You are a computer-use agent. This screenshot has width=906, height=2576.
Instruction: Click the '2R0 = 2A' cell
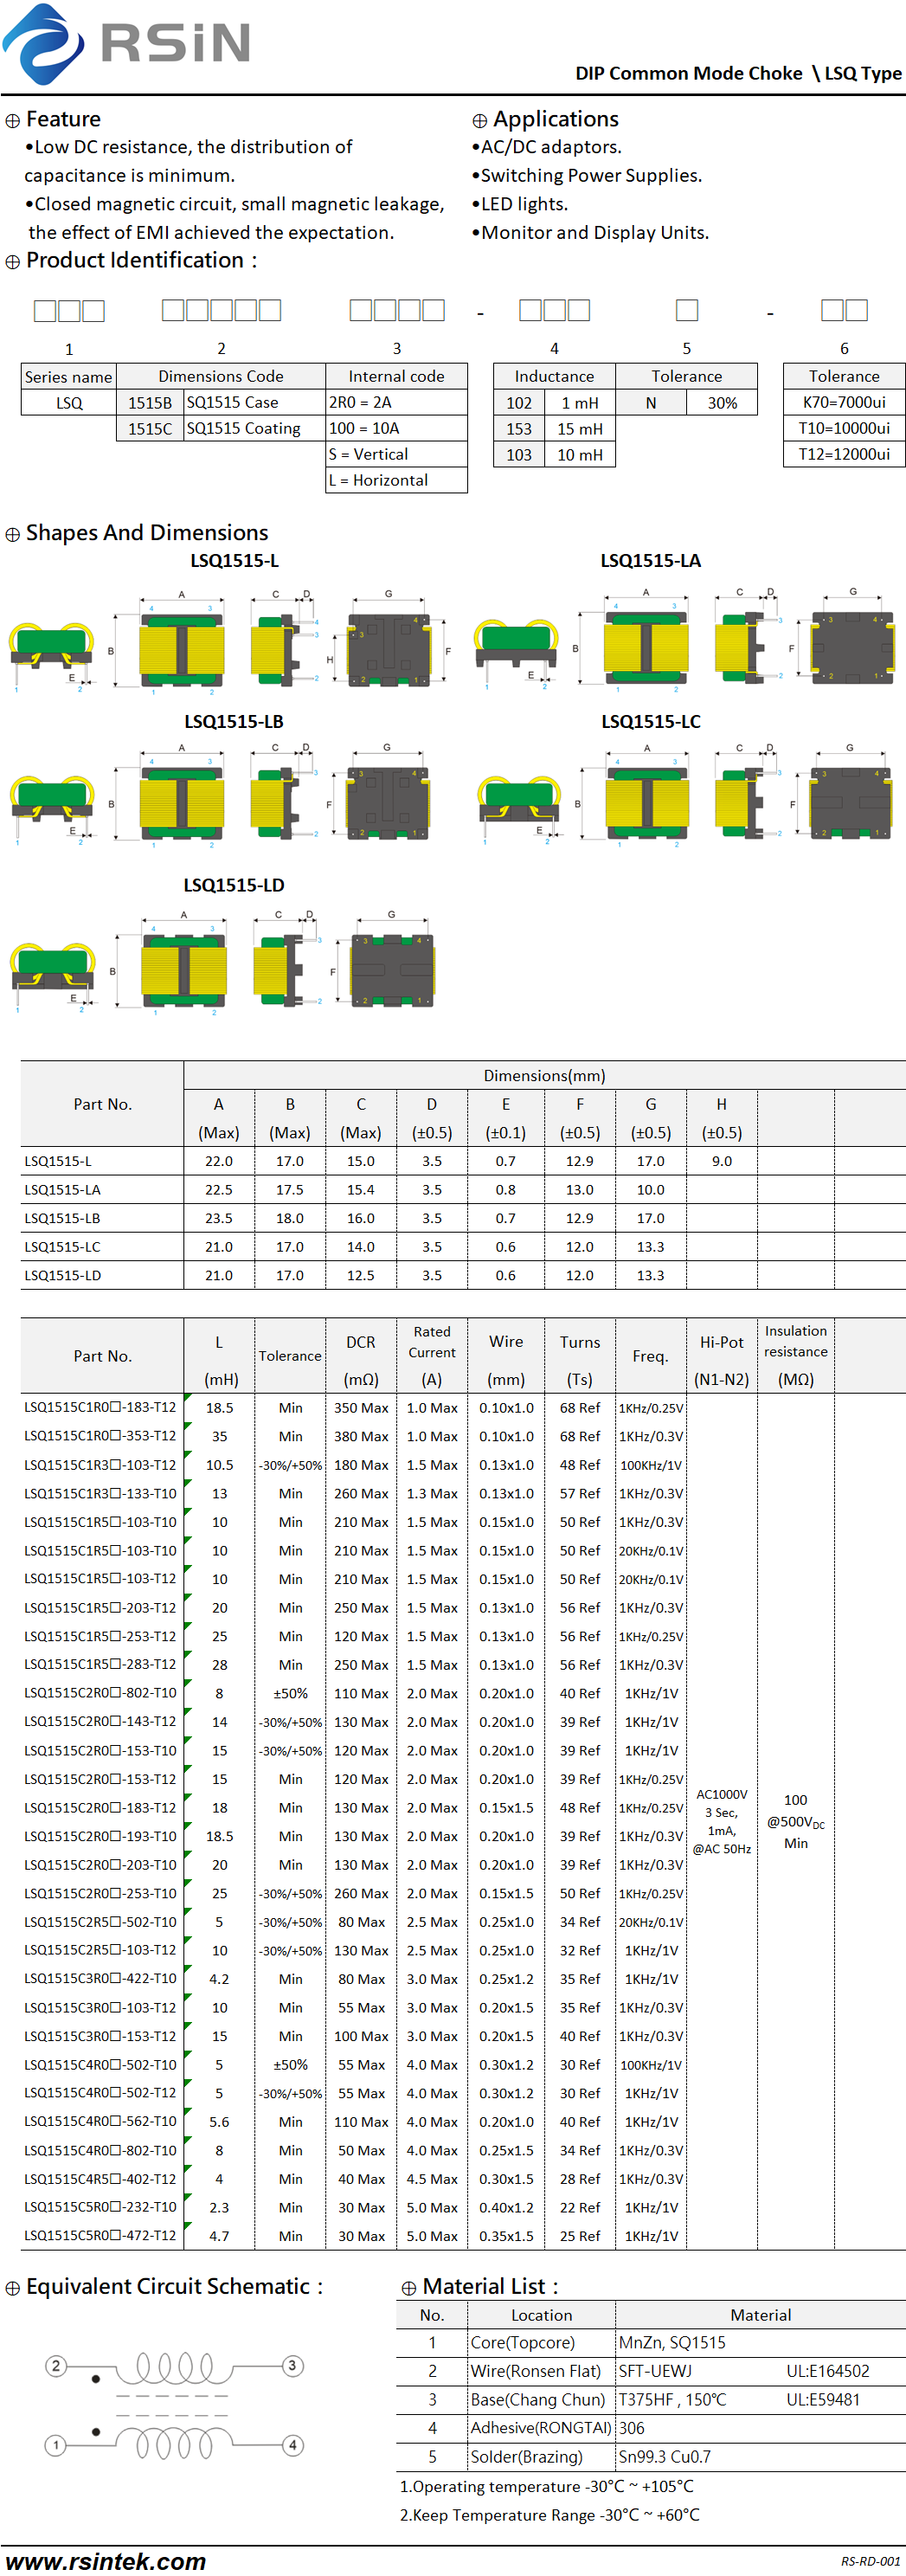click(x=396, y=403)
